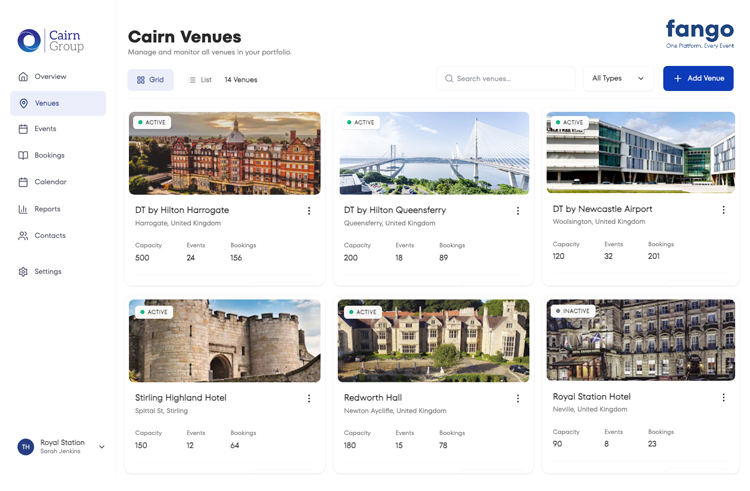Viewport: 750px width, 491px height.
Task: Click the Add Venue button
Action: tap(698, 78)
